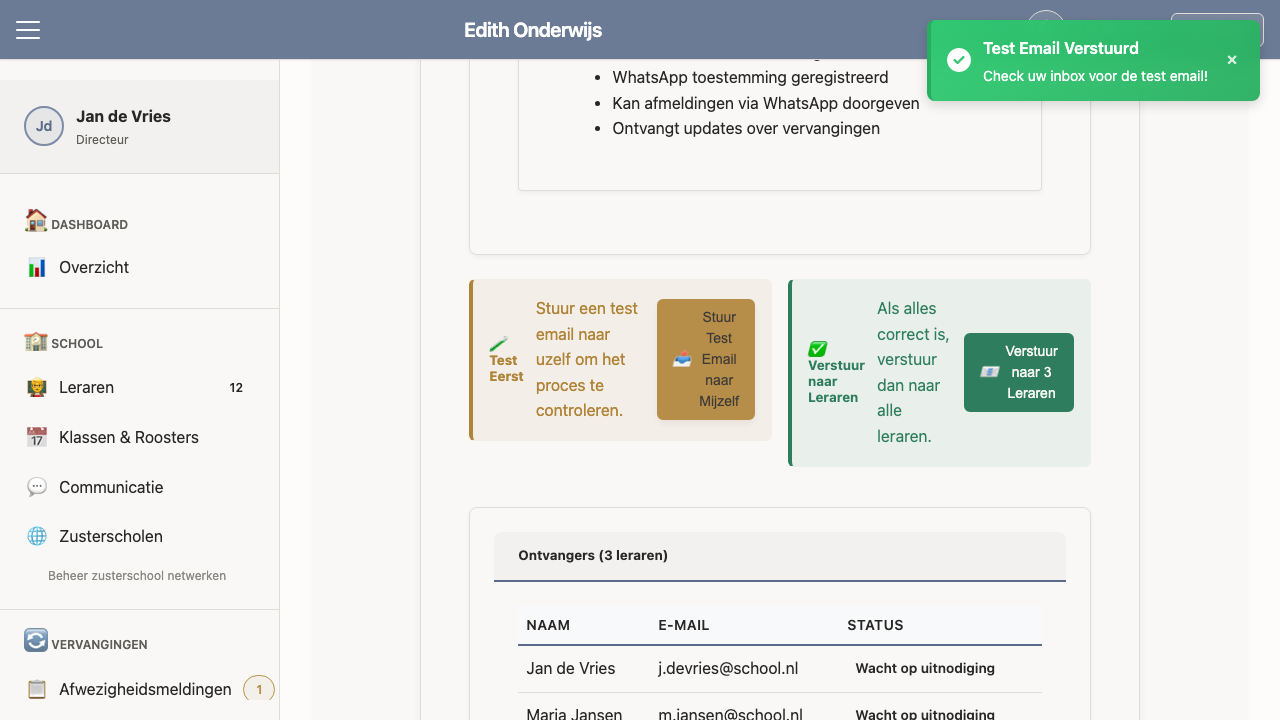Click the Beheer zusterschool netwerken caption
Viewport: 1280px width, 720px height.
click(x=137, y=576)
